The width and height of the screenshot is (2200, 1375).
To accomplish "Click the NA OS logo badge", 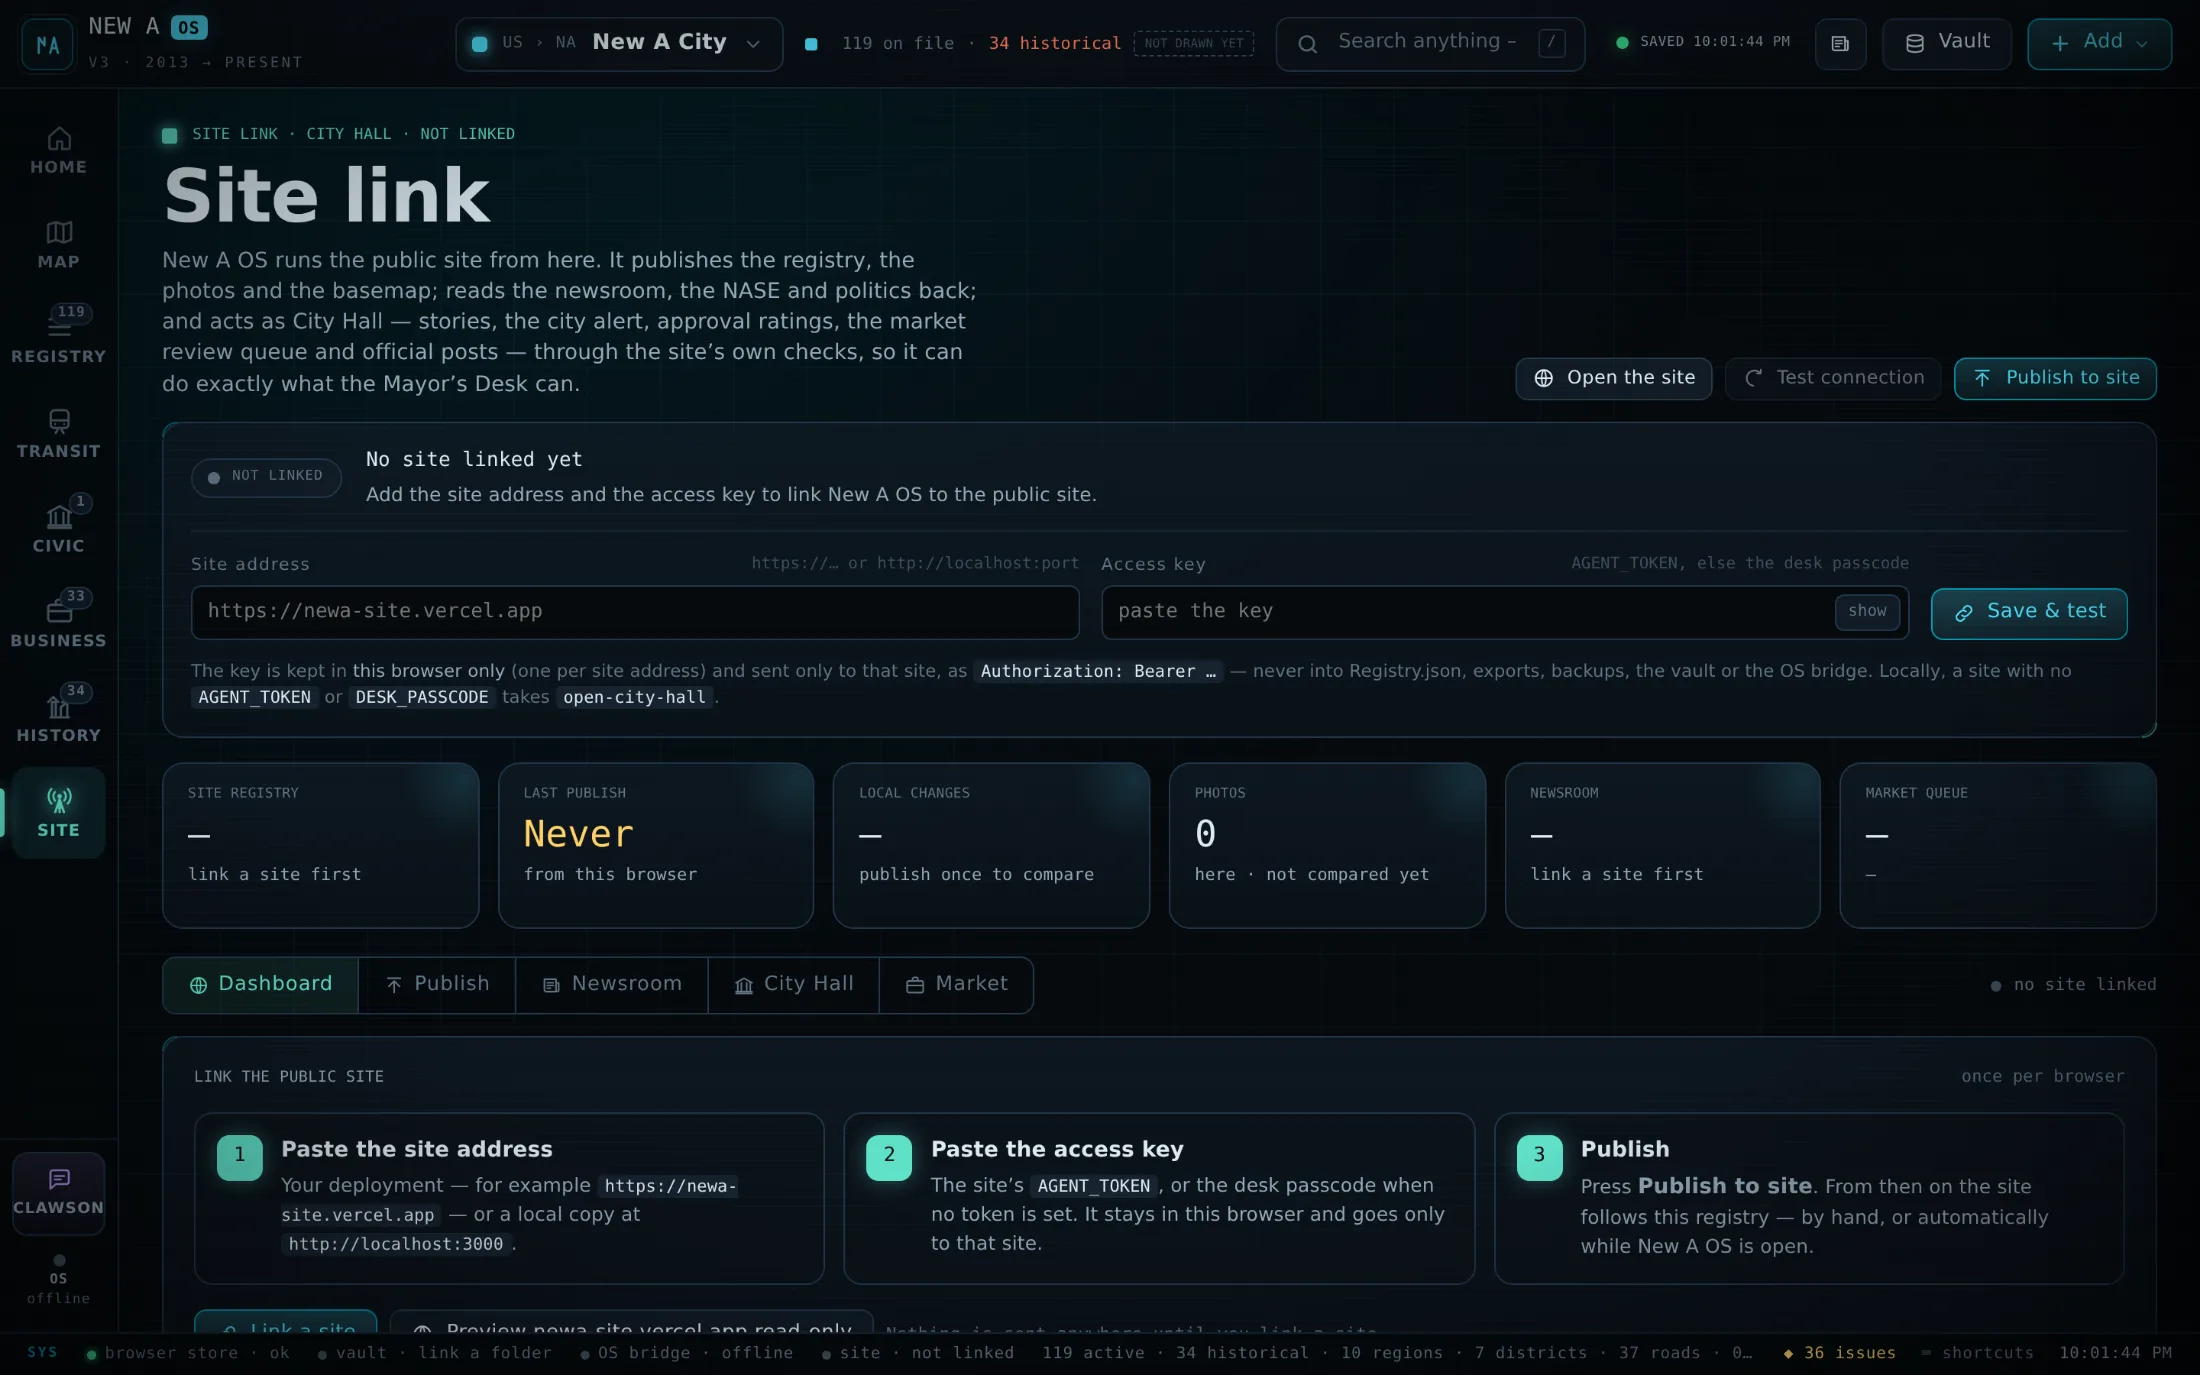I will click(x=47, y=44).
